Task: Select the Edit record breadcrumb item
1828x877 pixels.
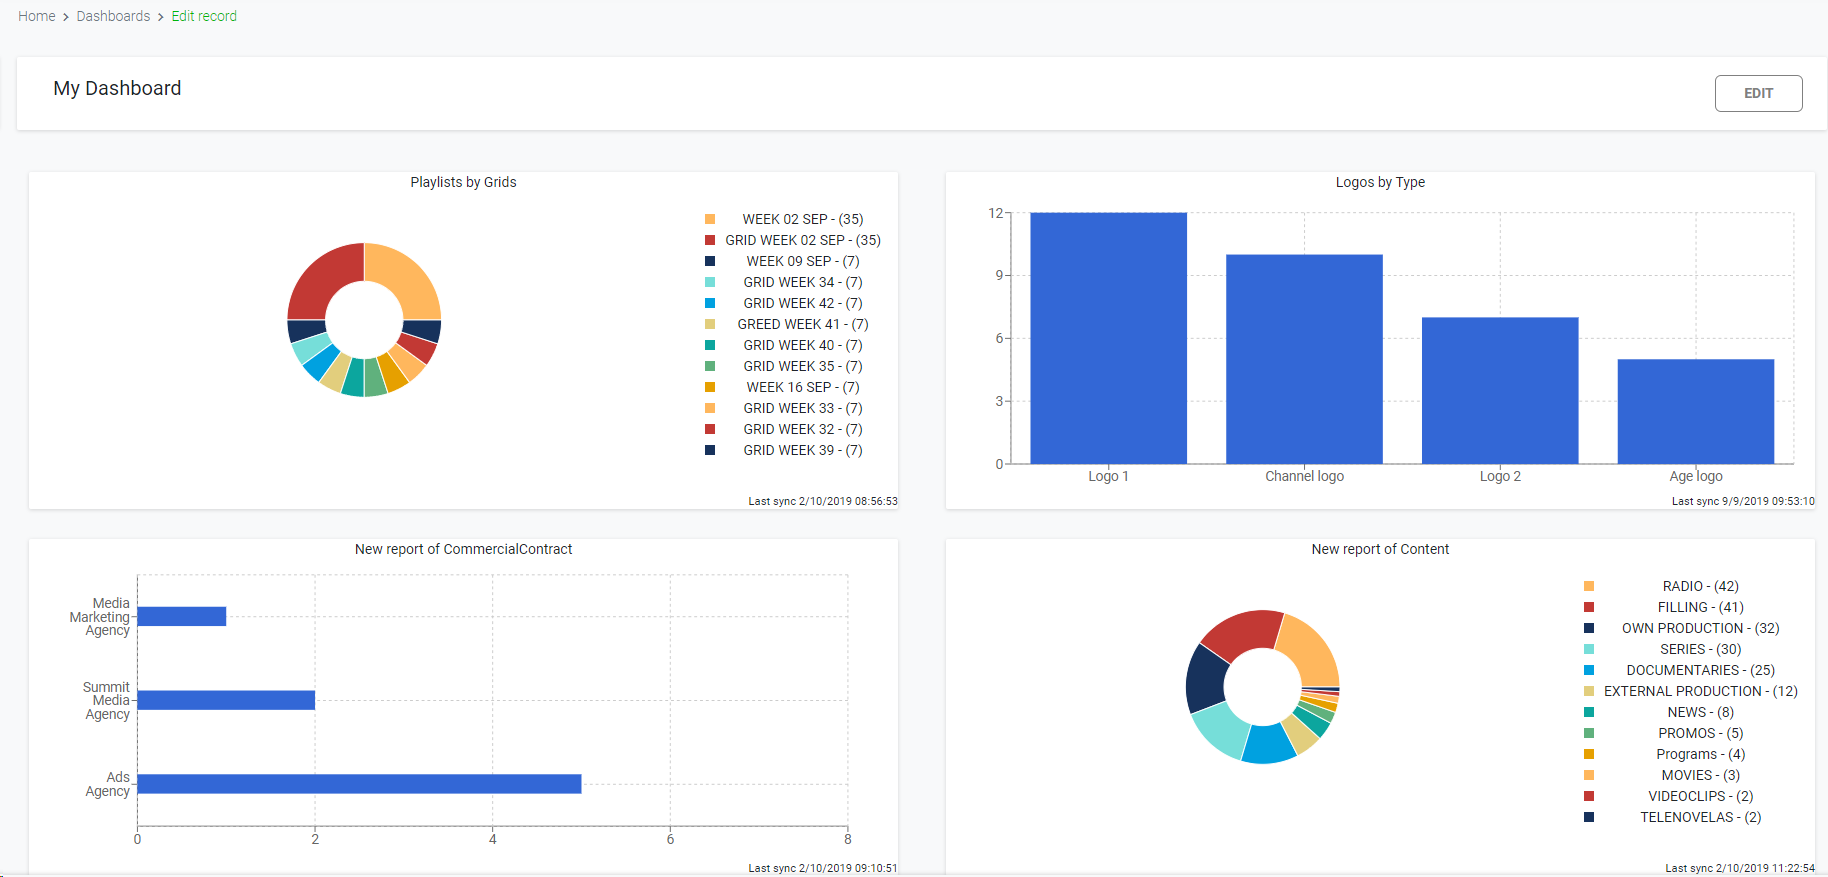Action: tap(204, 16)
